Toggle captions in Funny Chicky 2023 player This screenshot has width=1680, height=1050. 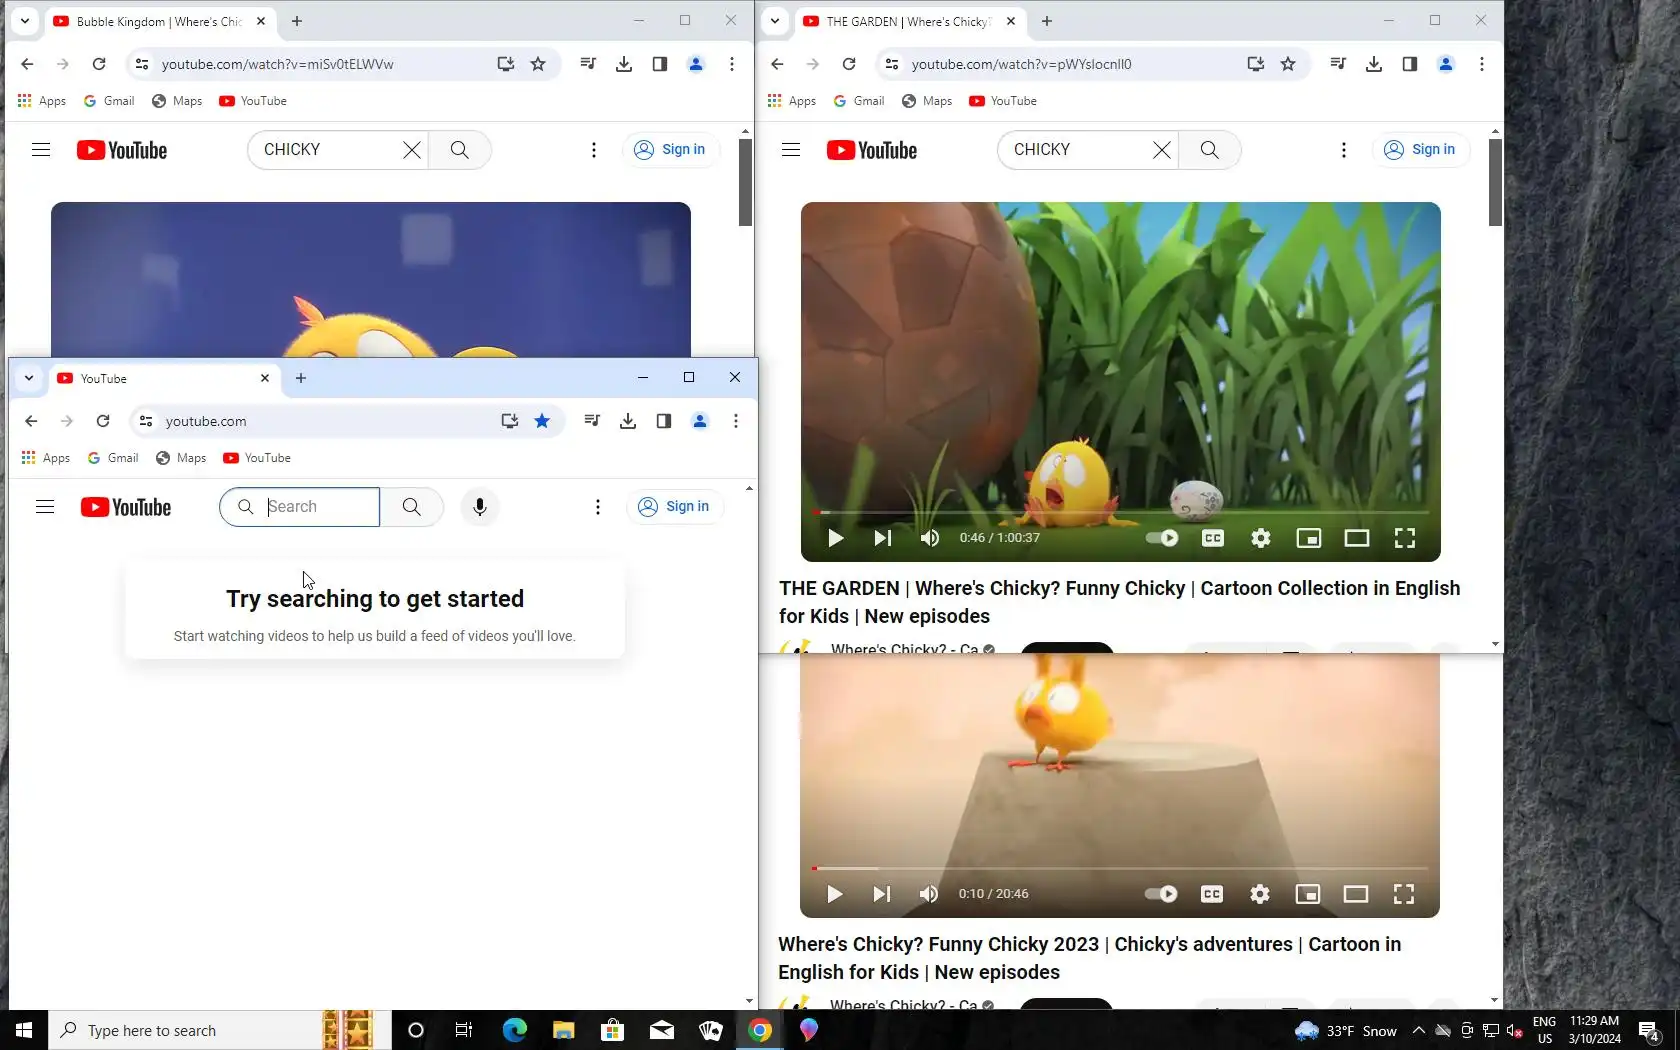pyautogui.click(x=1212, y=894)
